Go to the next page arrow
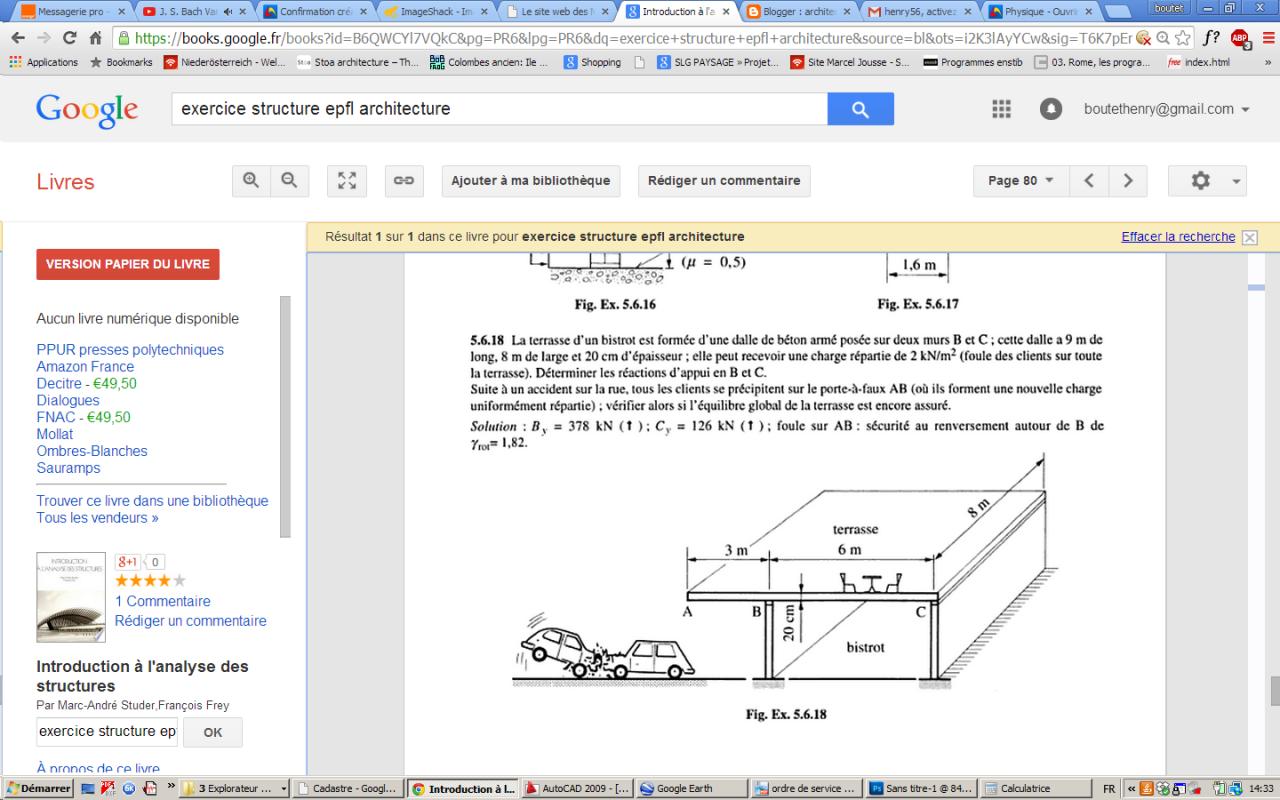 tap(1128, 181)
